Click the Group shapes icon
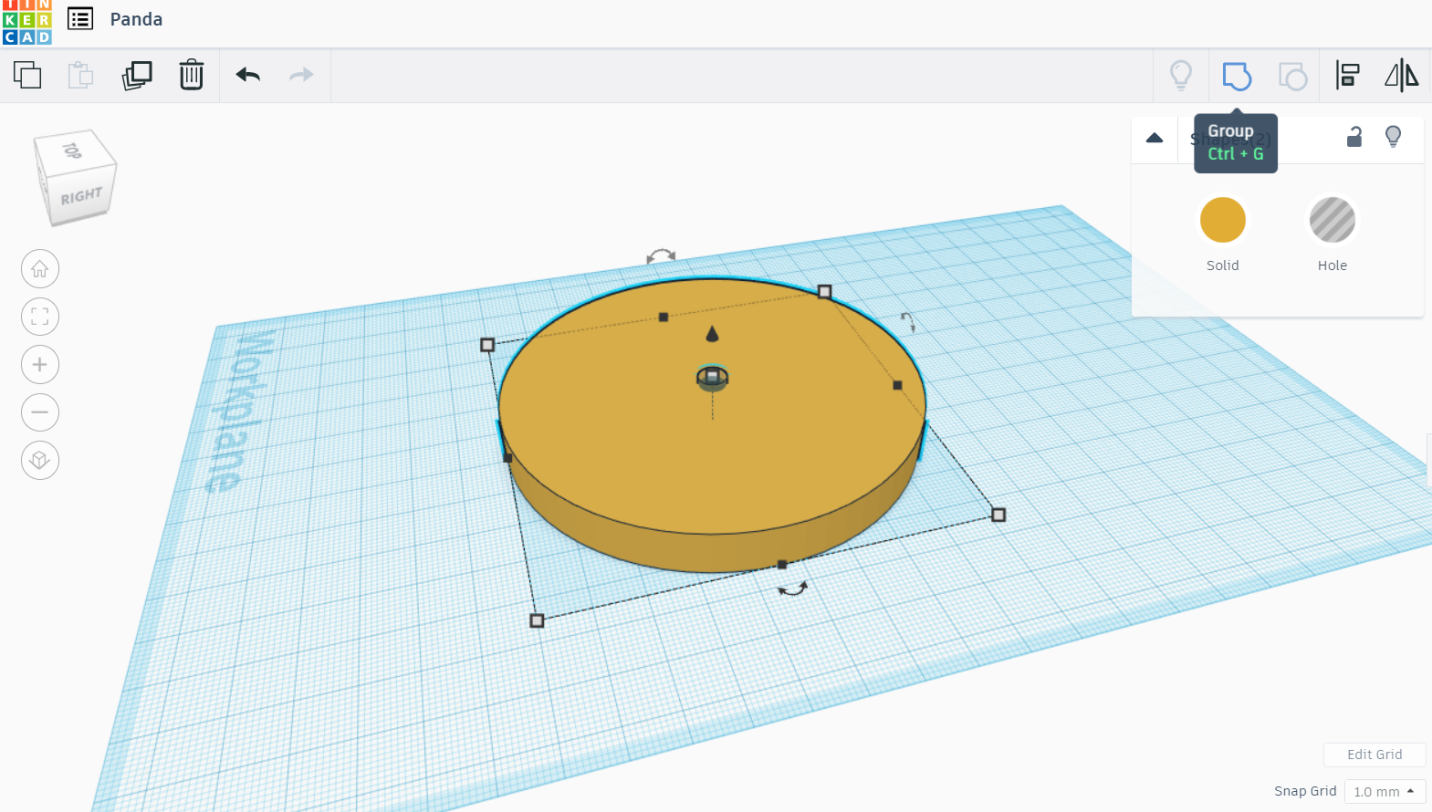Image resolution: width=1432 pixels, height=812 pixels. coord(1237,75)
